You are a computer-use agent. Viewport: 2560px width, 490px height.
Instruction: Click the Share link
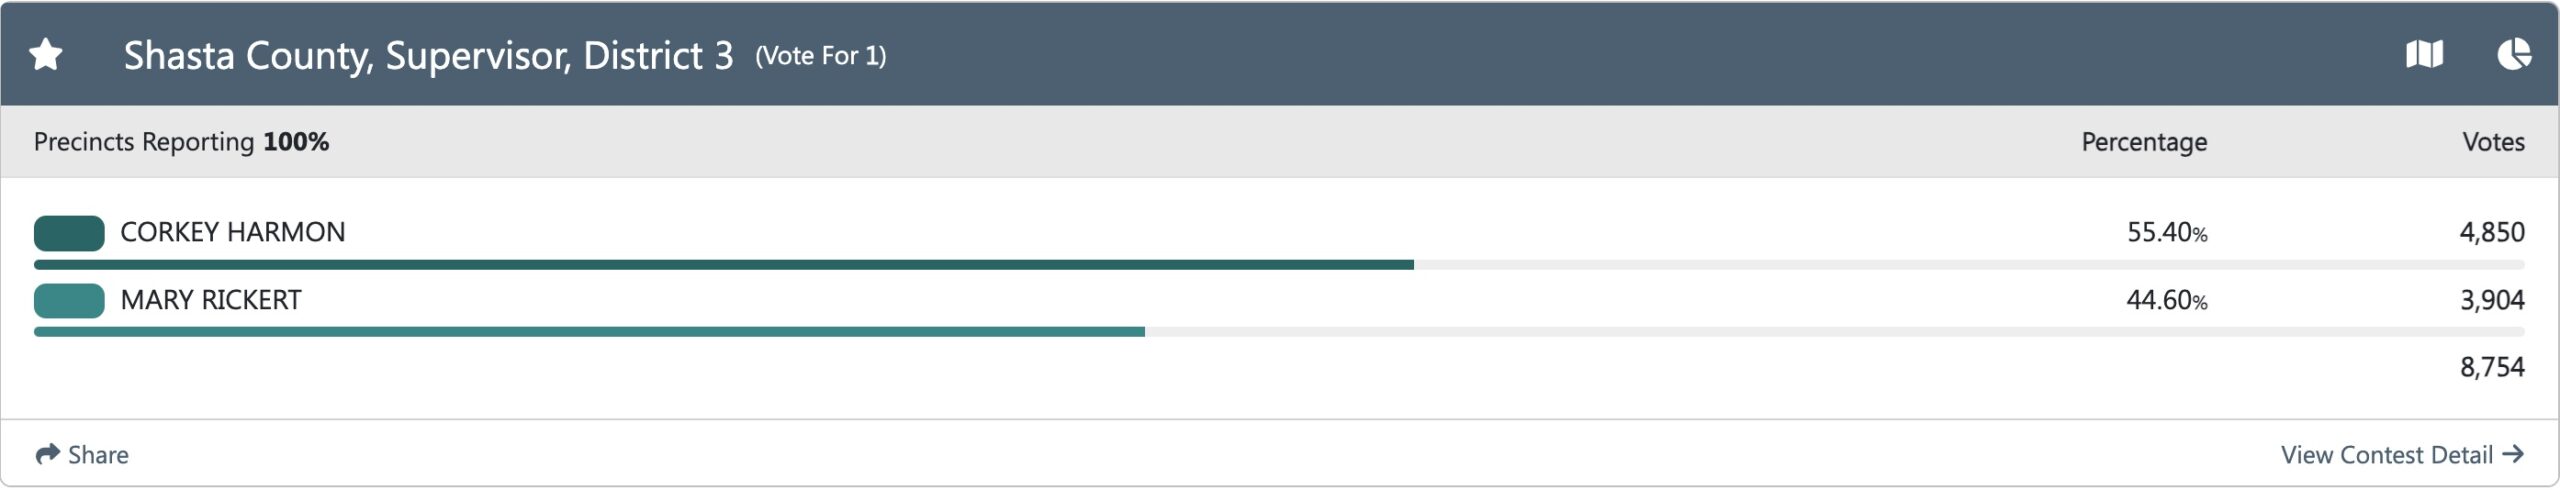98,455
